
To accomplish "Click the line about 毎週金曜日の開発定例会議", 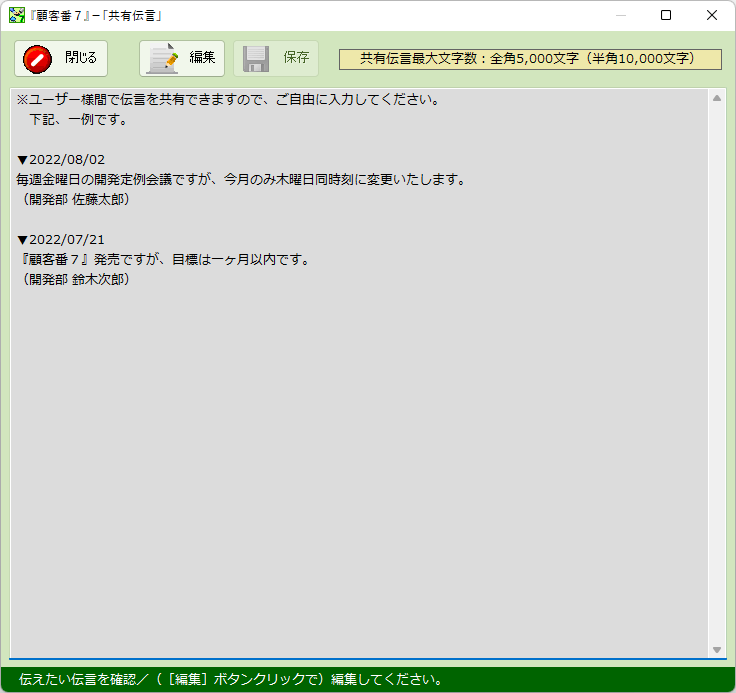I will click(x=241, y=179).
